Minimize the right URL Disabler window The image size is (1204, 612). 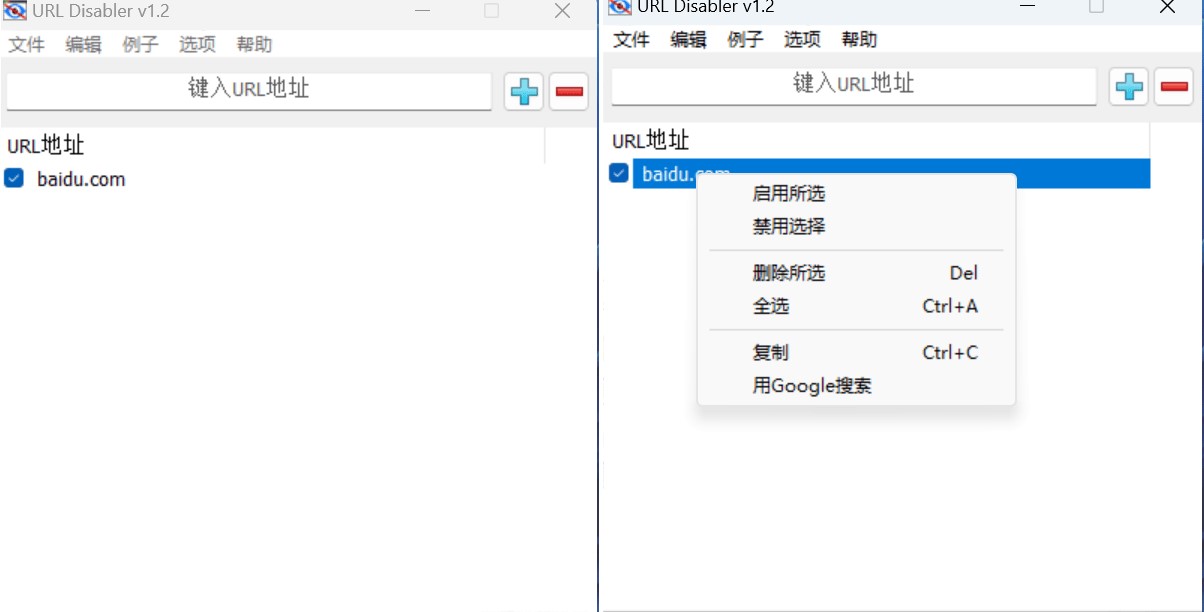coord(1026,5)
